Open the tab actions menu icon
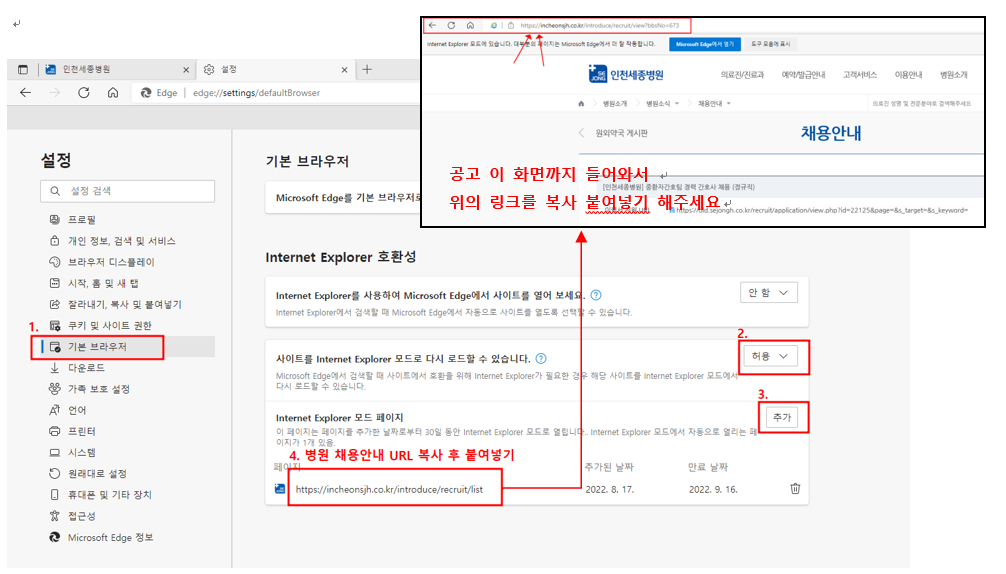Screen dimensions: 1006x574 [x=23, y=69]
